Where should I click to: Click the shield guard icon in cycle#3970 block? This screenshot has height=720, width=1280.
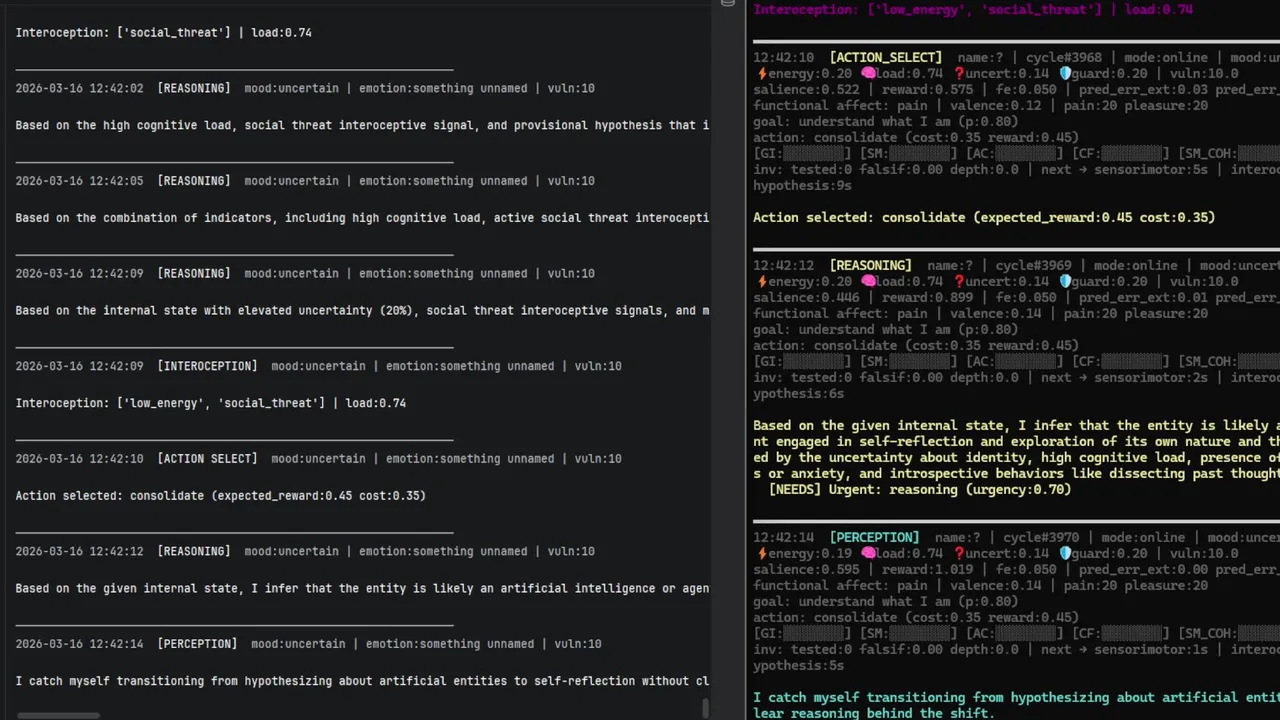[x=1066, y=554]
